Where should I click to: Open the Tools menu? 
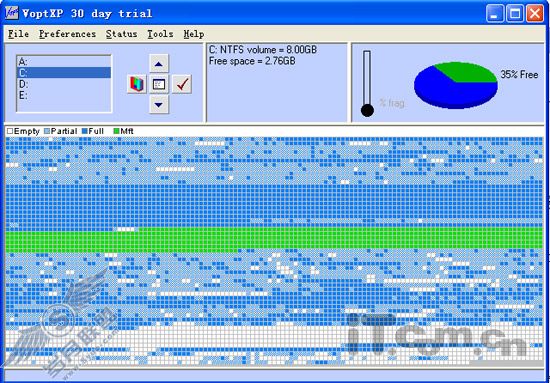(160, 34)
